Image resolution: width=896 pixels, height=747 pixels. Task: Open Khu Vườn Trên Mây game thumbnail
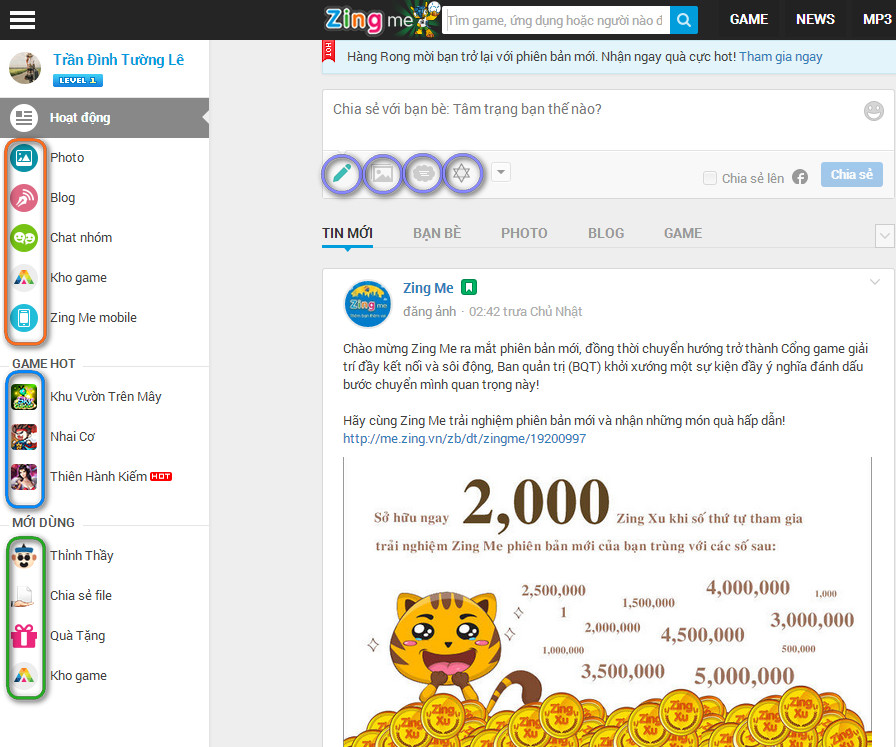24,397
